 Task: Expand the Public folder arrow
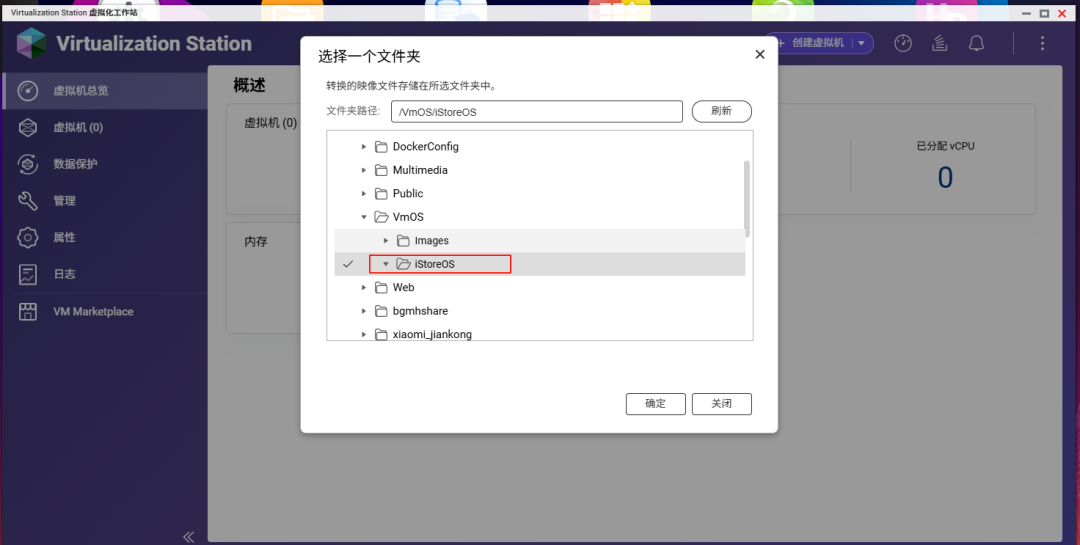tap(364, 194)
